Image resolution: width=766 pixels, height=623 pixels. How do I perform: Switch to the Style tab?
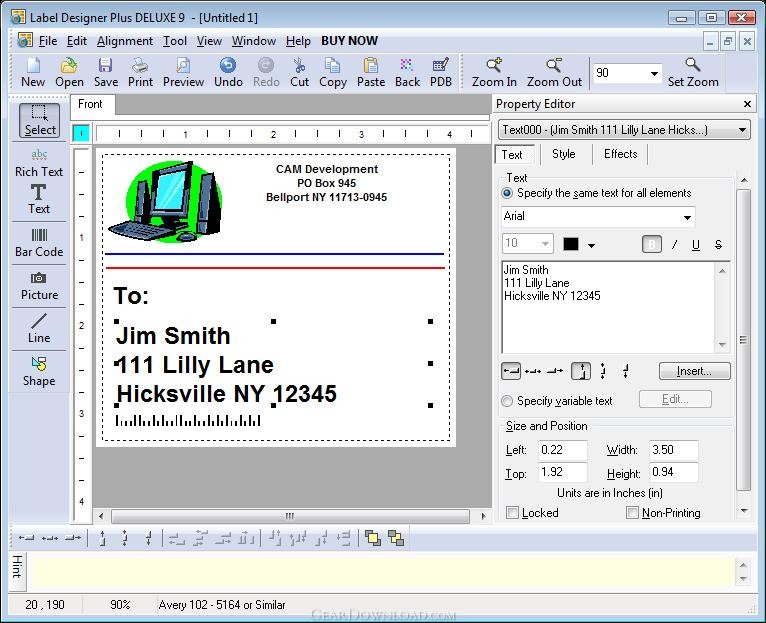pos(564,154)
